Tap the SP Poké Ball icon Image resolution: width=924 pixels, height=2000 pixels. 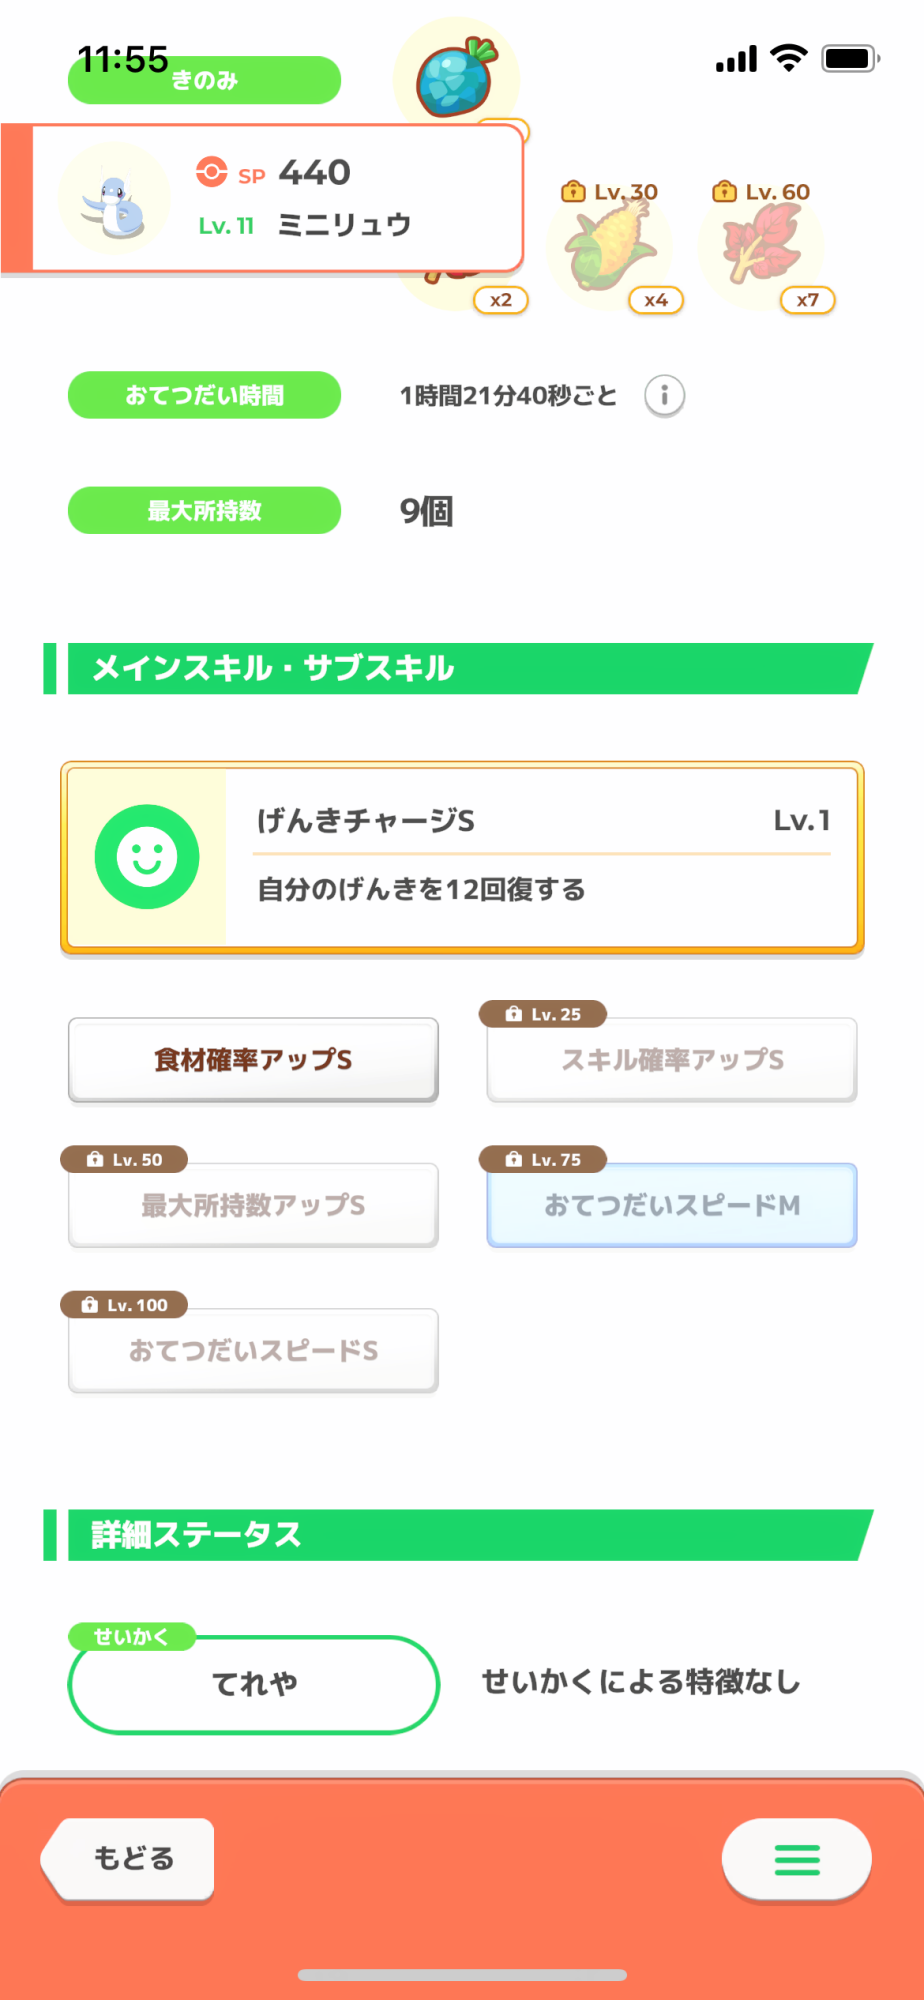click(x=211, y=172)
